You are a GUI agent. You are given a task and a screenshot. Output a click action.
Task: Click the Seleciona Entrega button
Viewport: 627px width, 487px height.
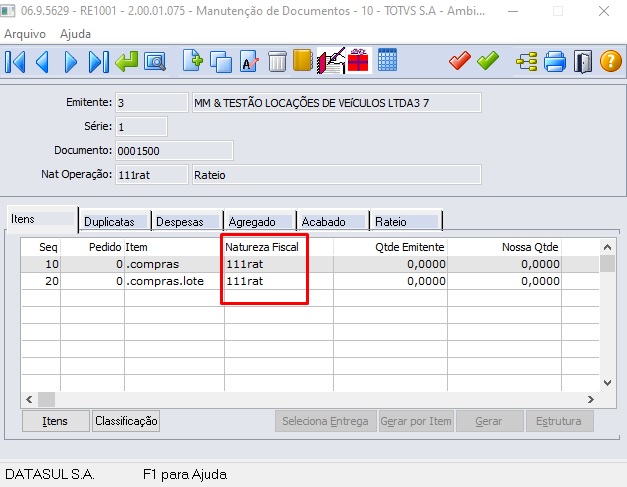pos(325,421)
